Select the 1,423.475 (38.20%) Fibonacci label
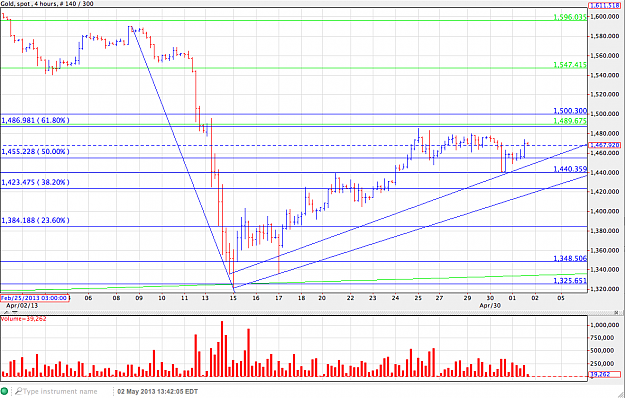The width and height of the screenshot is (625, 398). point(35,182)
